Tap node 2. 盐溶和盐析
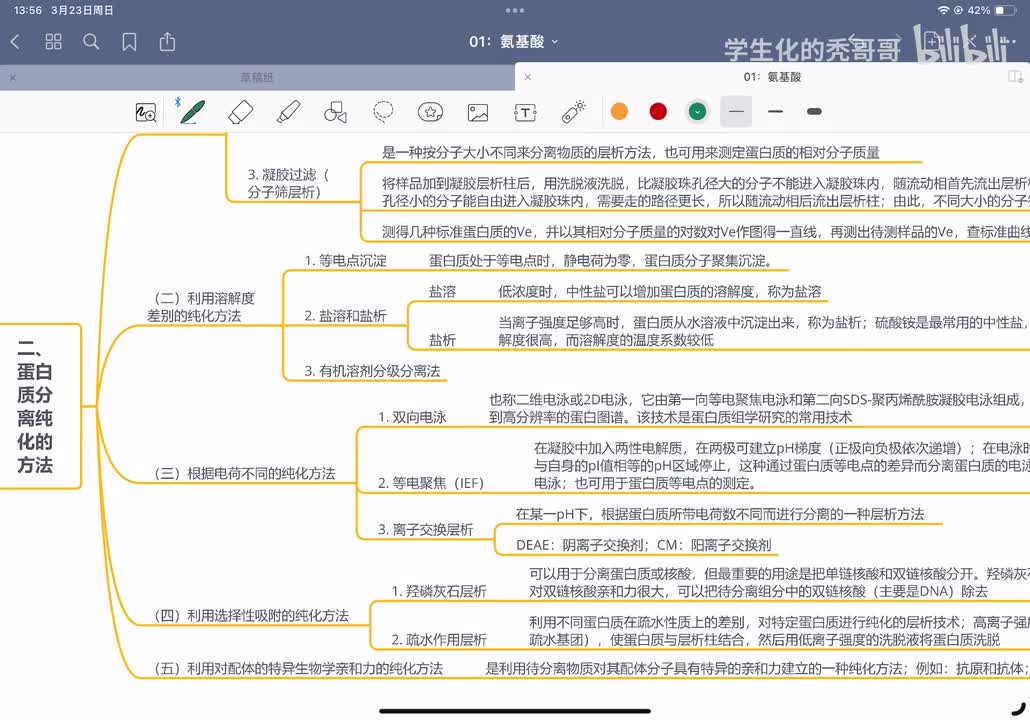 click(346, 316)
